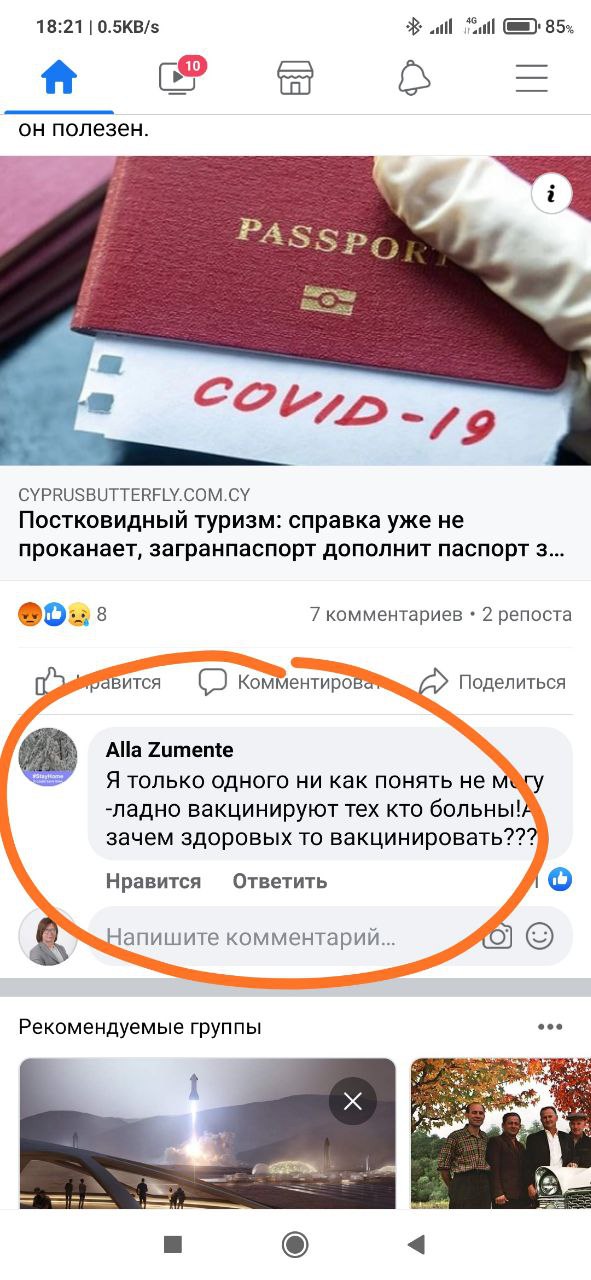Tap the info icon on passport image
The height and width of the screenshot is (1280, 591).
[x=551, y=194]
